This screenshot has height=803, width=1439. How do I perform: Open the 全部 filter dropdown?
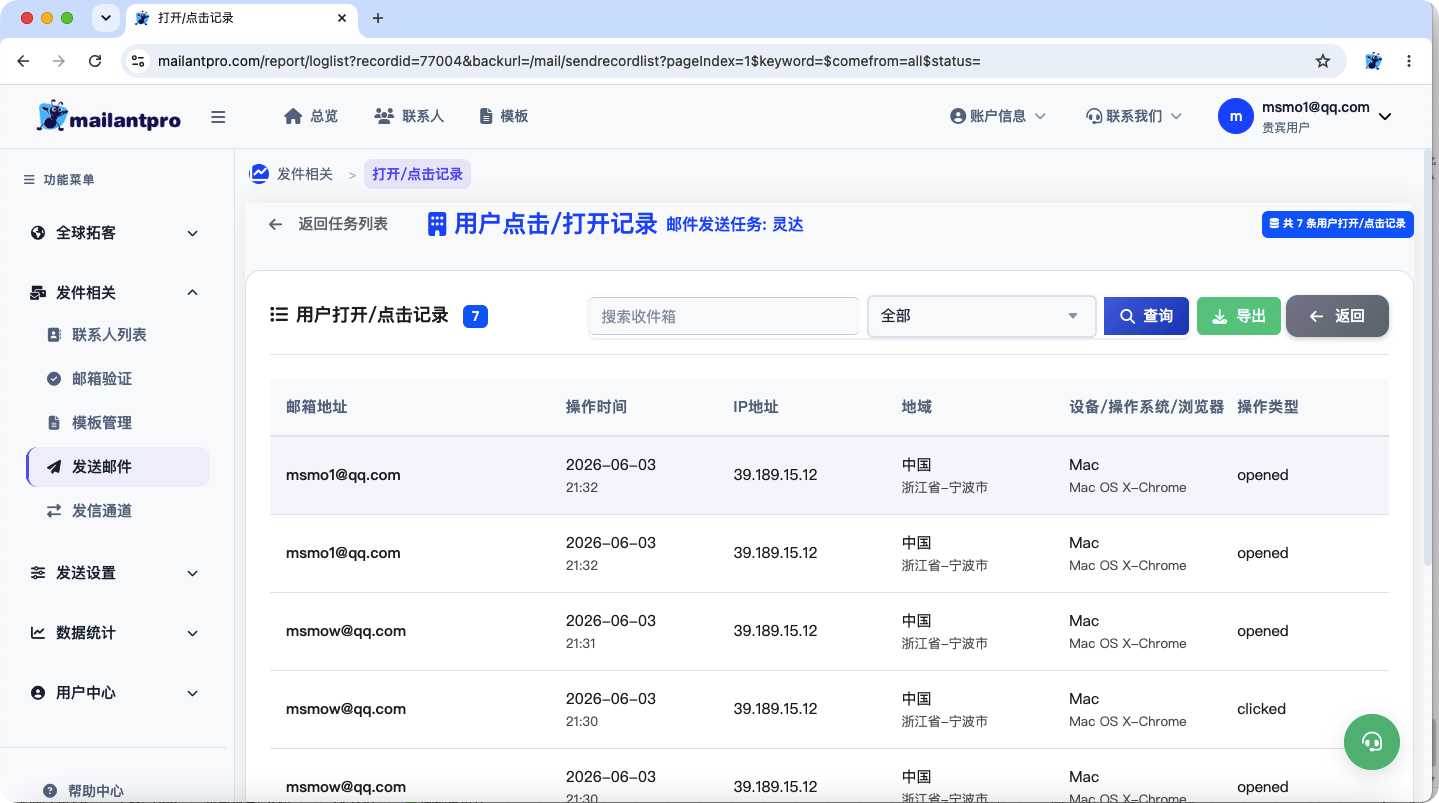(x=982, y=316)
